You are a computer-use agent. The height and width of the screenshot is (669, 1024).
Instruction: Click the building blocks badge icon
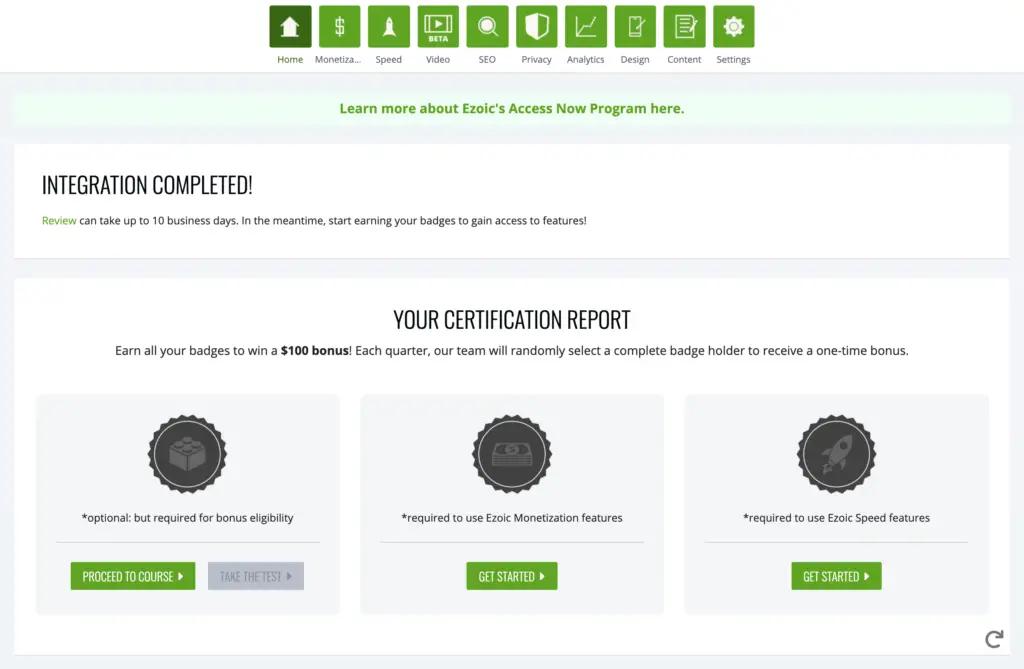[187, 453]
